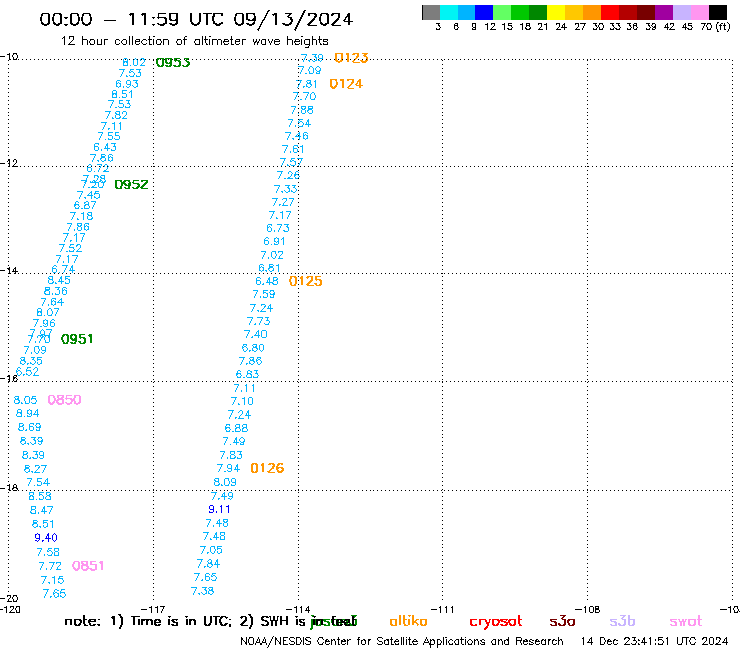The width and height of the screenshot is (740, 650).
Task: Select wave height value 7.61
Action: click(x=293, y=149)
